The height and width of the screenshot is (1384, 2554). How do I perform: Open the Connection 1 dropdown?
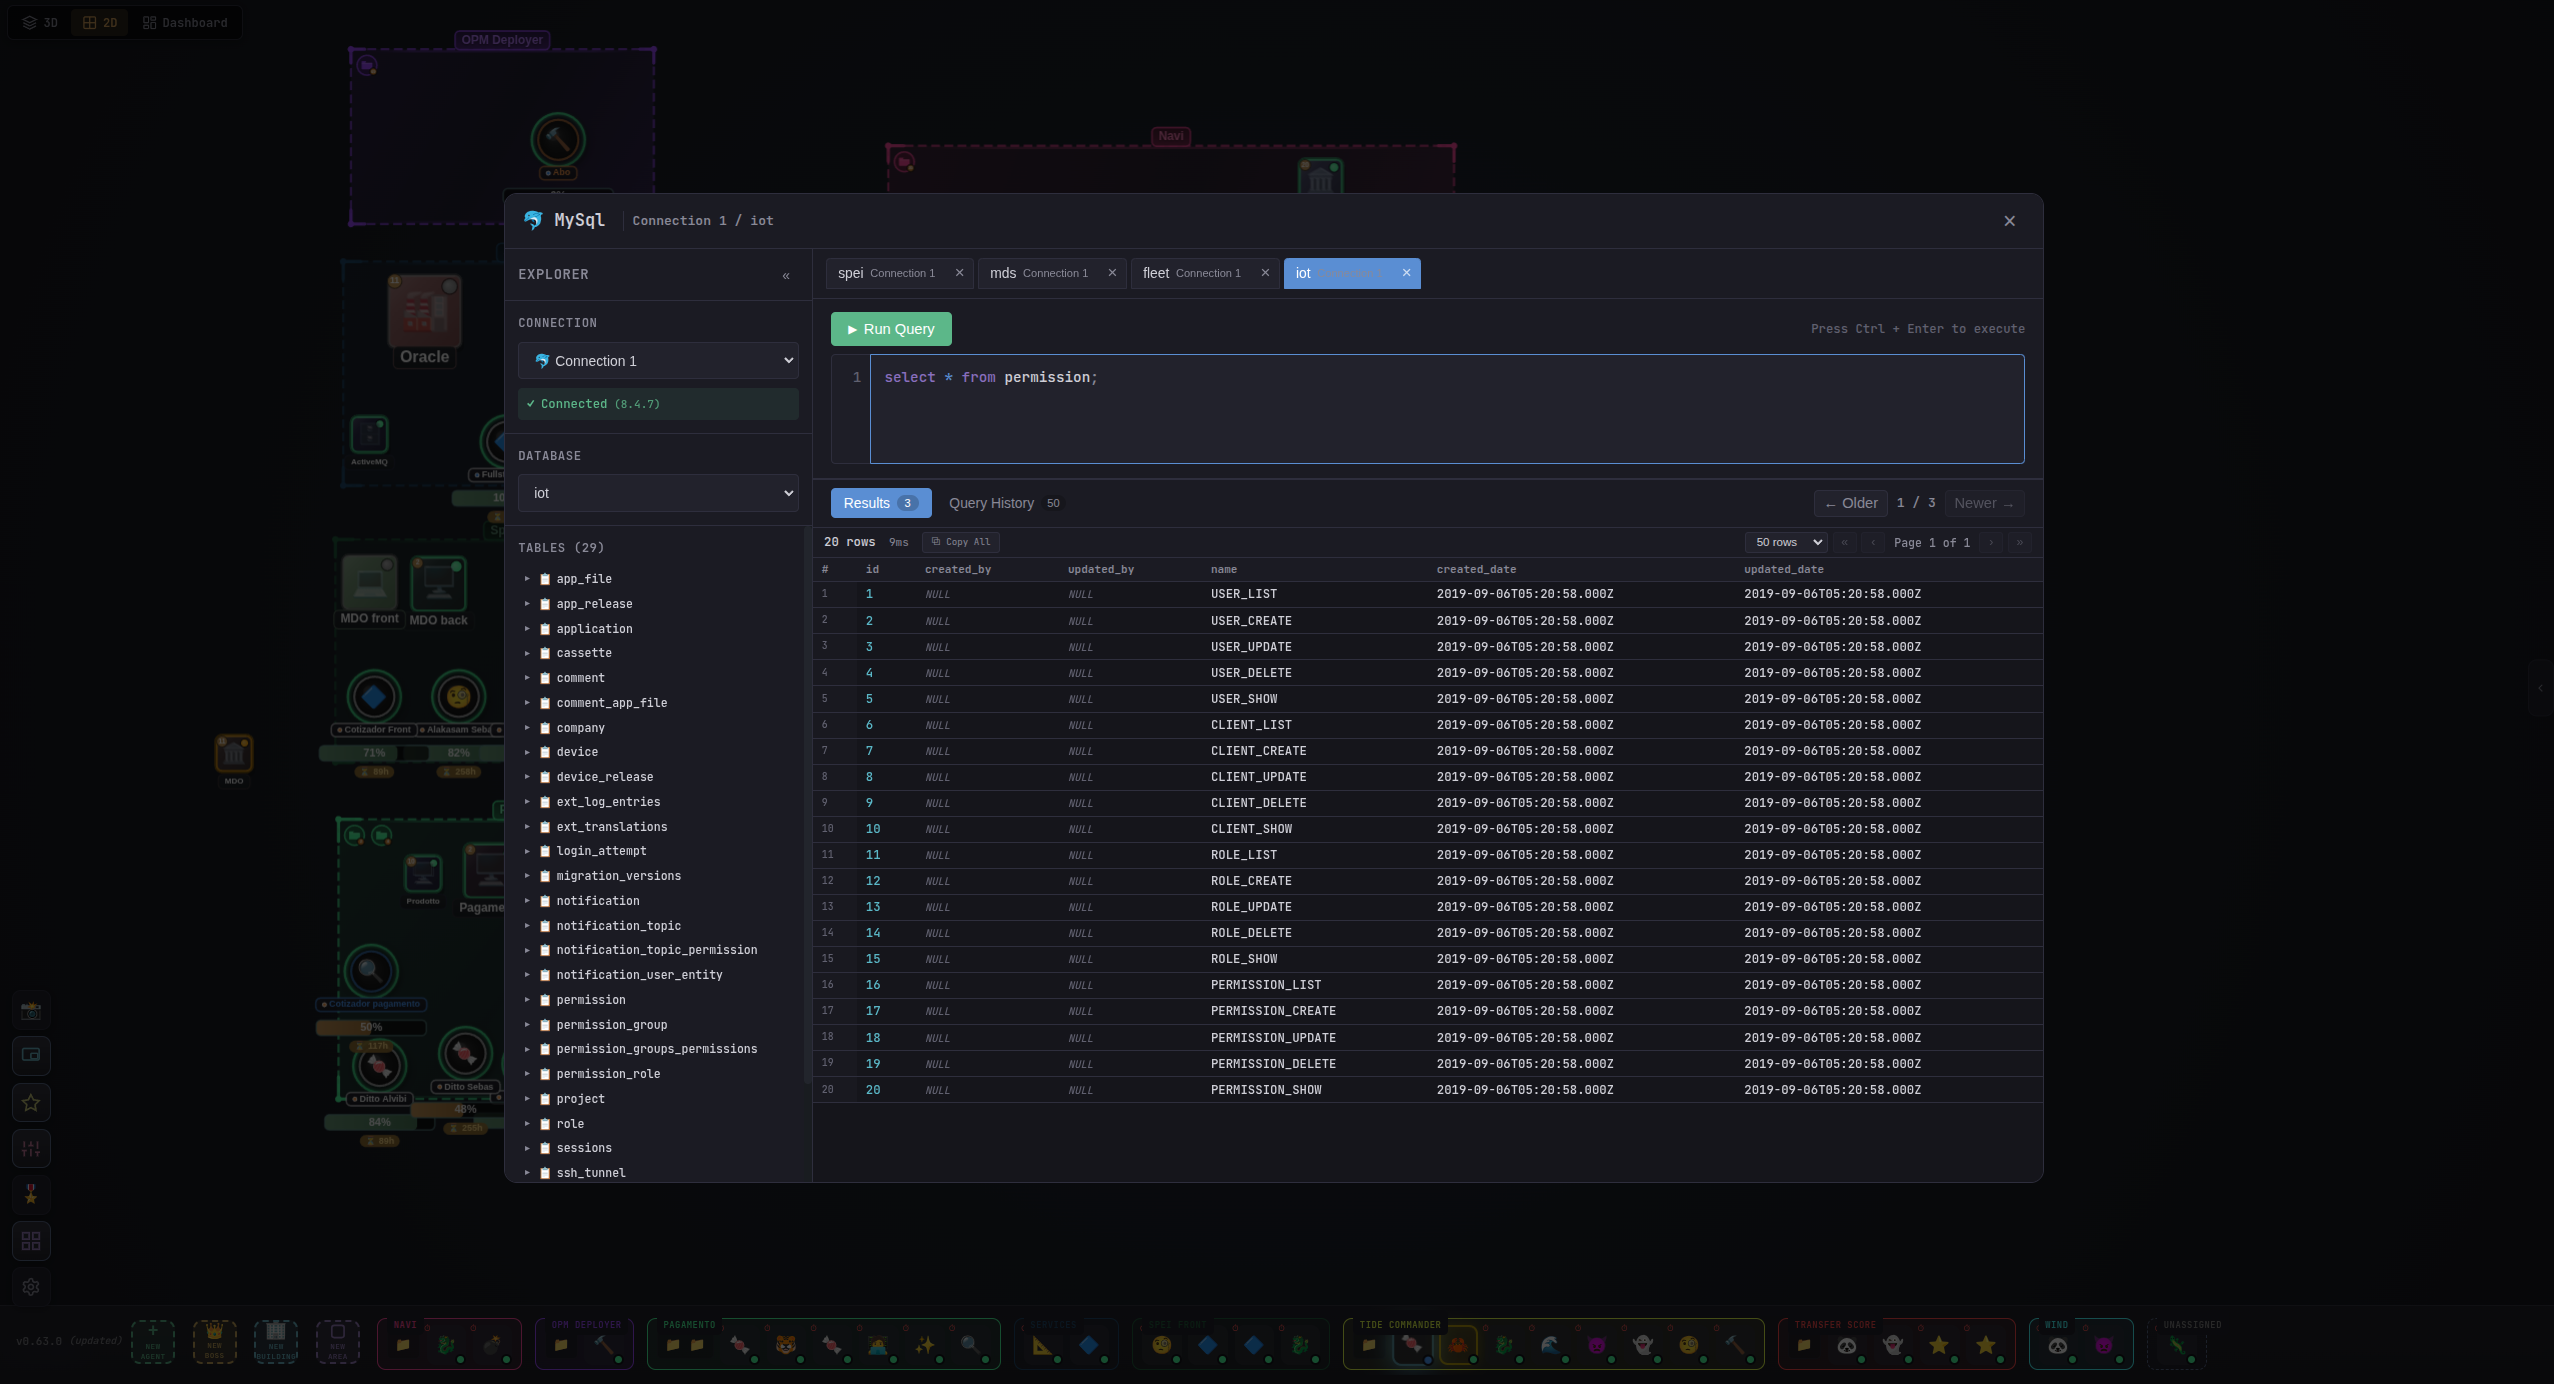click(x=657, y=360)
